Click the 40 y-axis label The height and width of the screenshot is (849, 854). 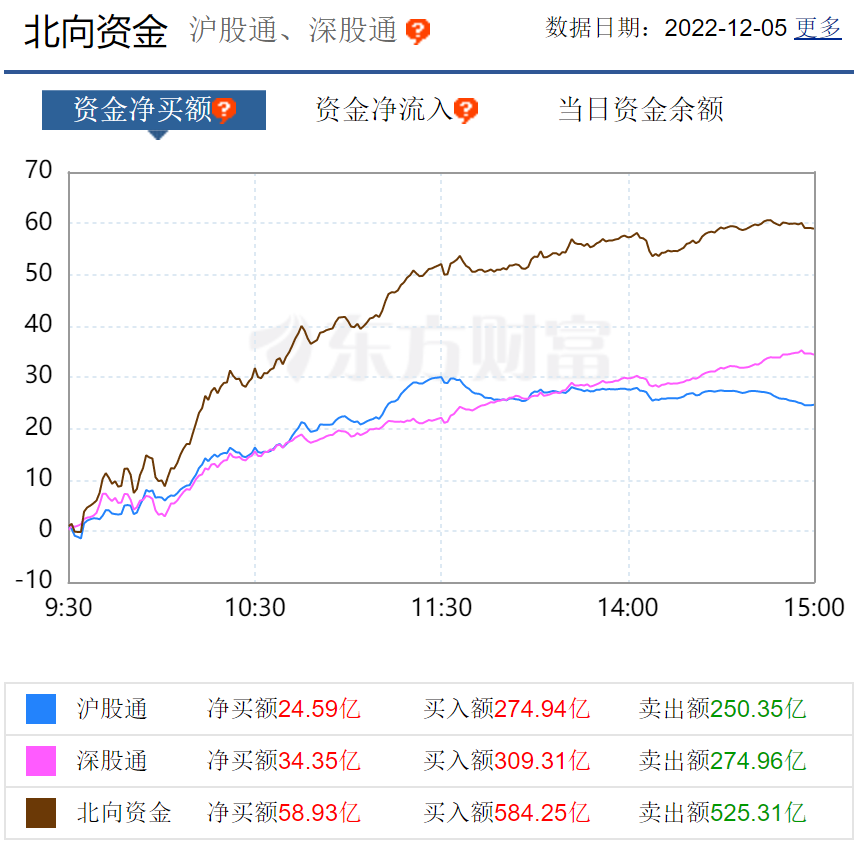click(39, 324)
